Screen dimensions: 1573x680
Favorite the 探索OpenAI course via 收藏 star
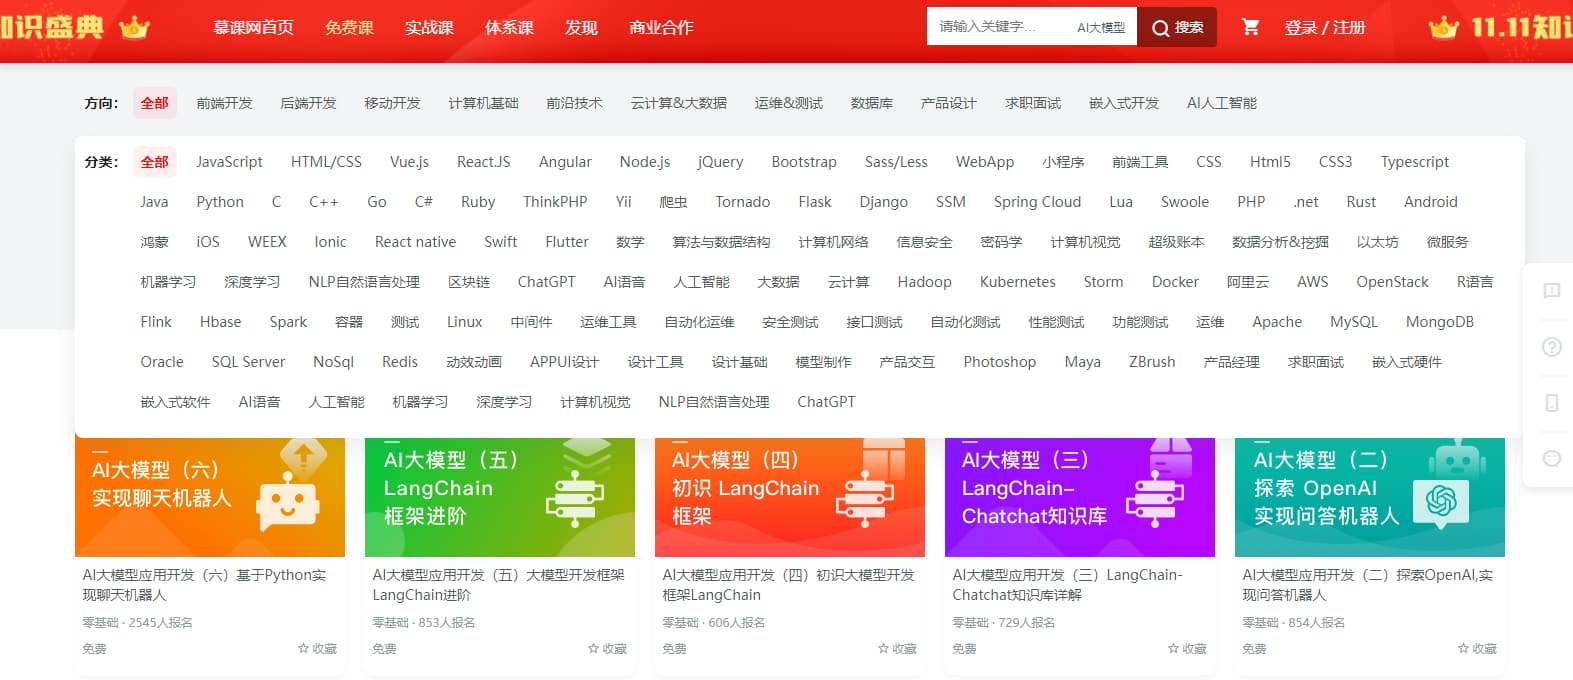1477,649
